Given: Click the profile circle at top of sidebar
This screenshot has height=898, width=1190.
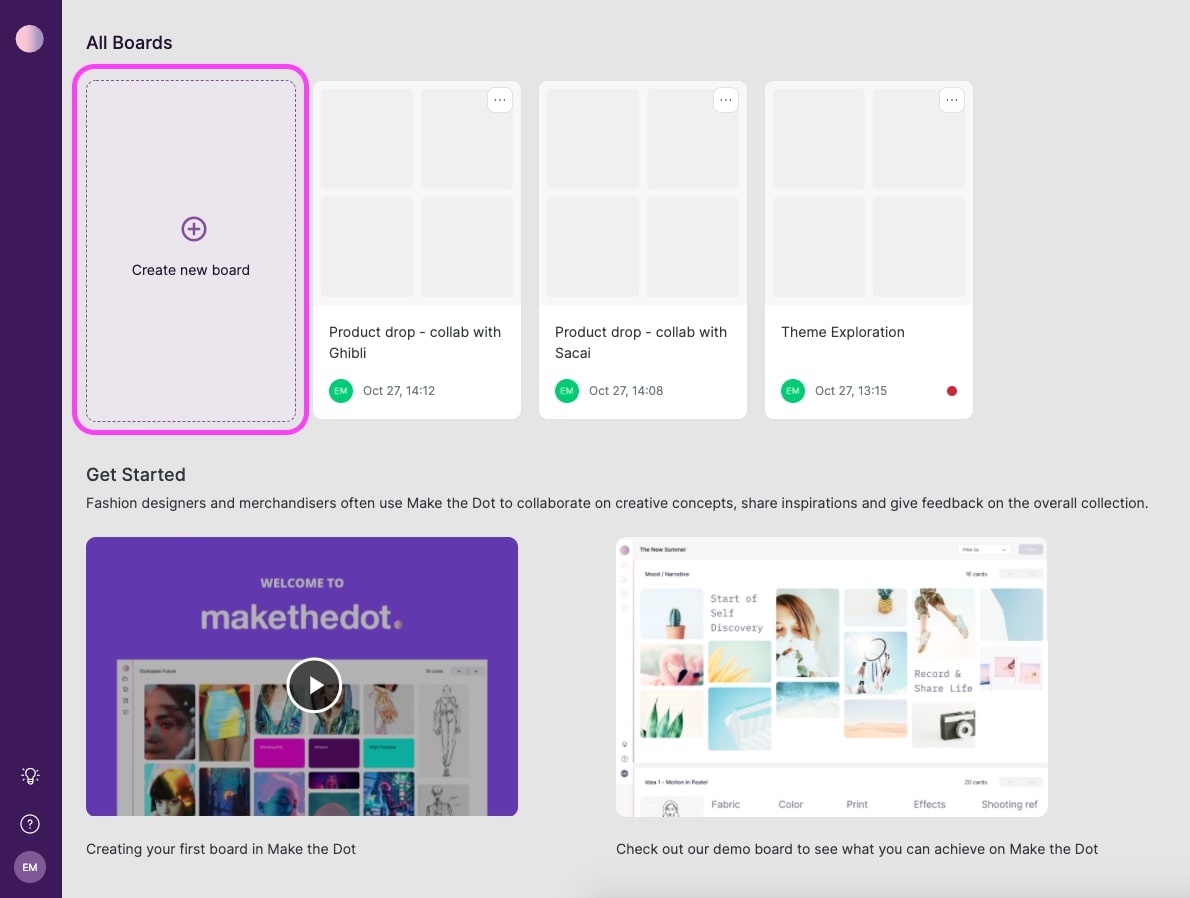Looking at the screenshot, I should 30,38.
